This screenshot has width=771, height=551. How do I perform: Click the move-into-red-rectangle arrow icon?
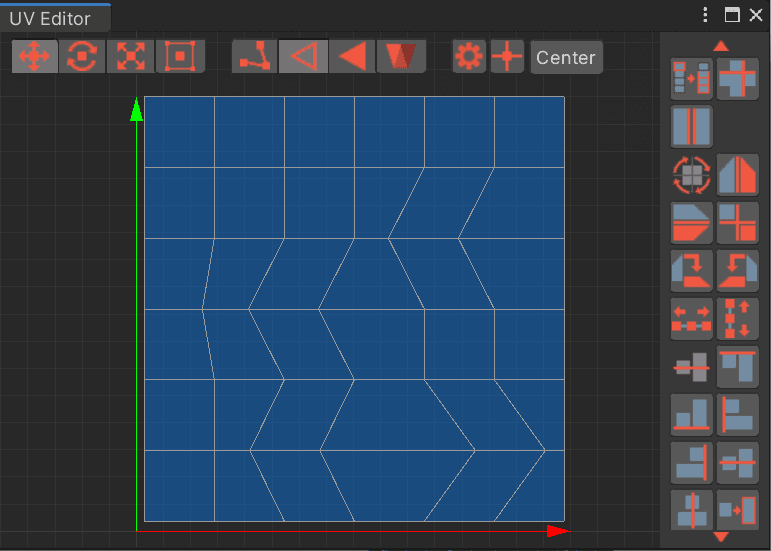(737, 510)
